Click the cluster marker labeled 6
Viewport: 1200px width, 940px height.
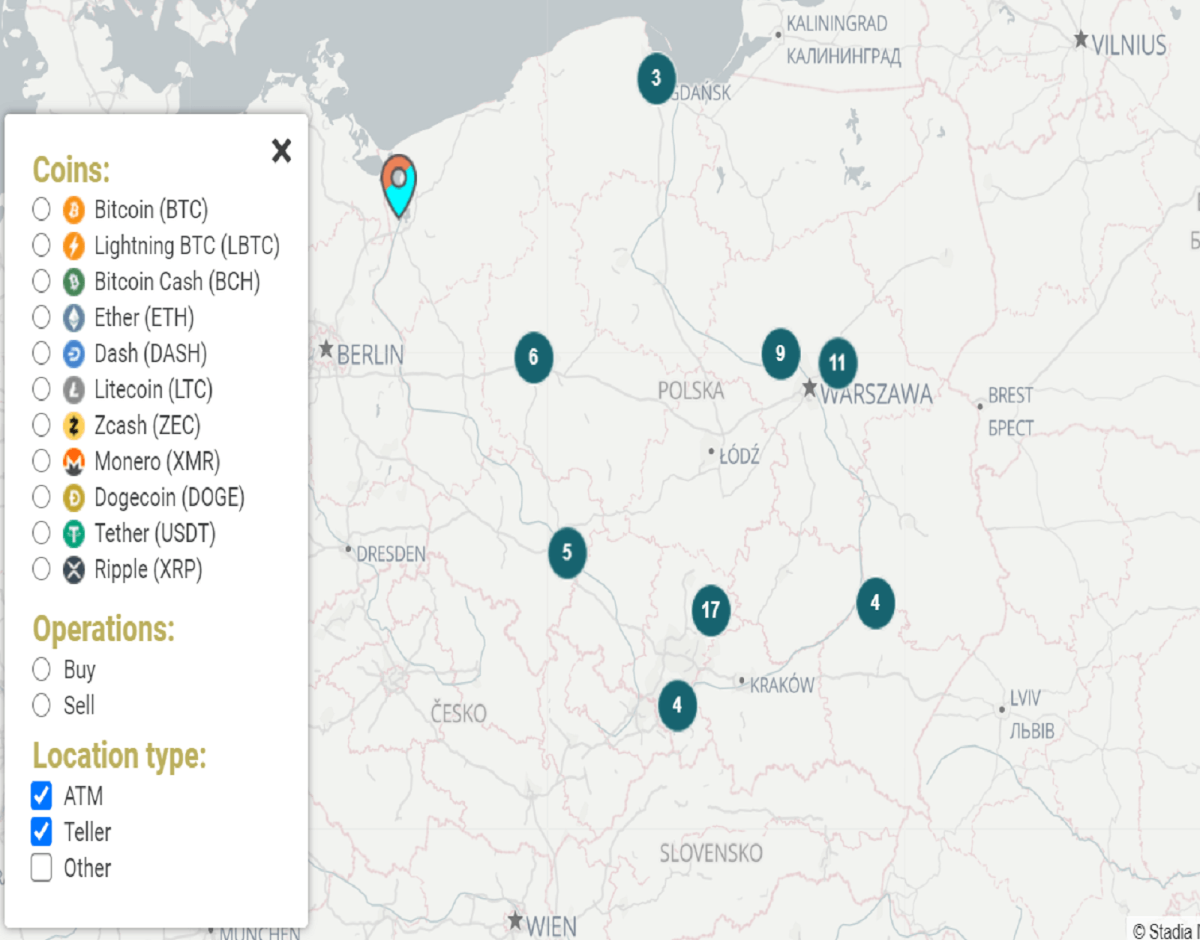[534, 357]
